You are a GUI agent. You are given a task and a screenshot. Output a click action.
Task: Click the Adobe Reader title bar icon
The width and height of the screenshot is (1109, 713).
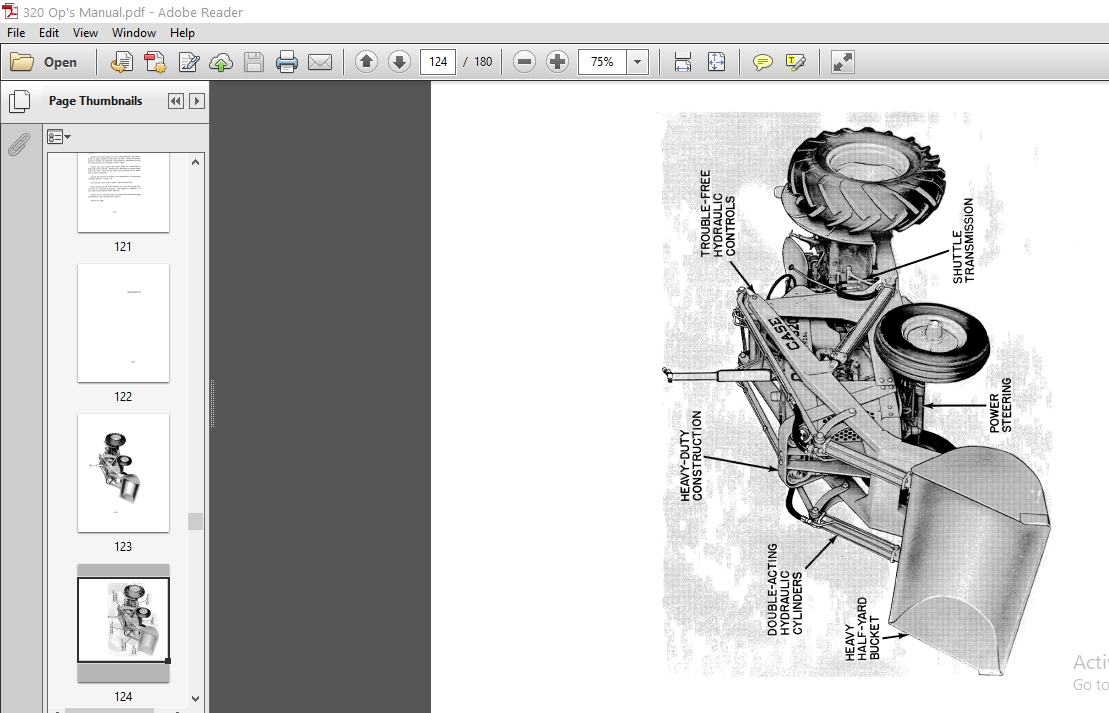coord(10,11)
